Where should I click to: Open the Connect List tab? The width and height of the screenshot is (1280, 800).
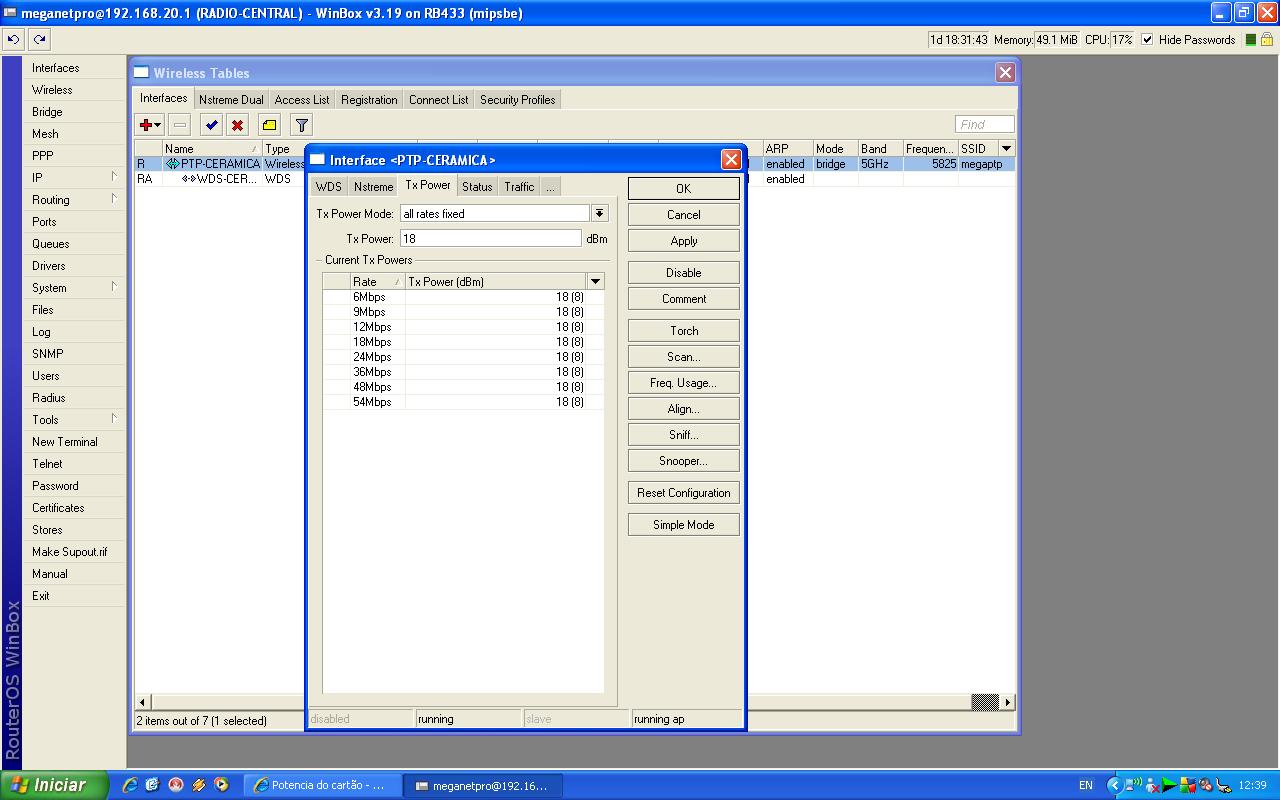pyautogui.click(x=438, y=100)
